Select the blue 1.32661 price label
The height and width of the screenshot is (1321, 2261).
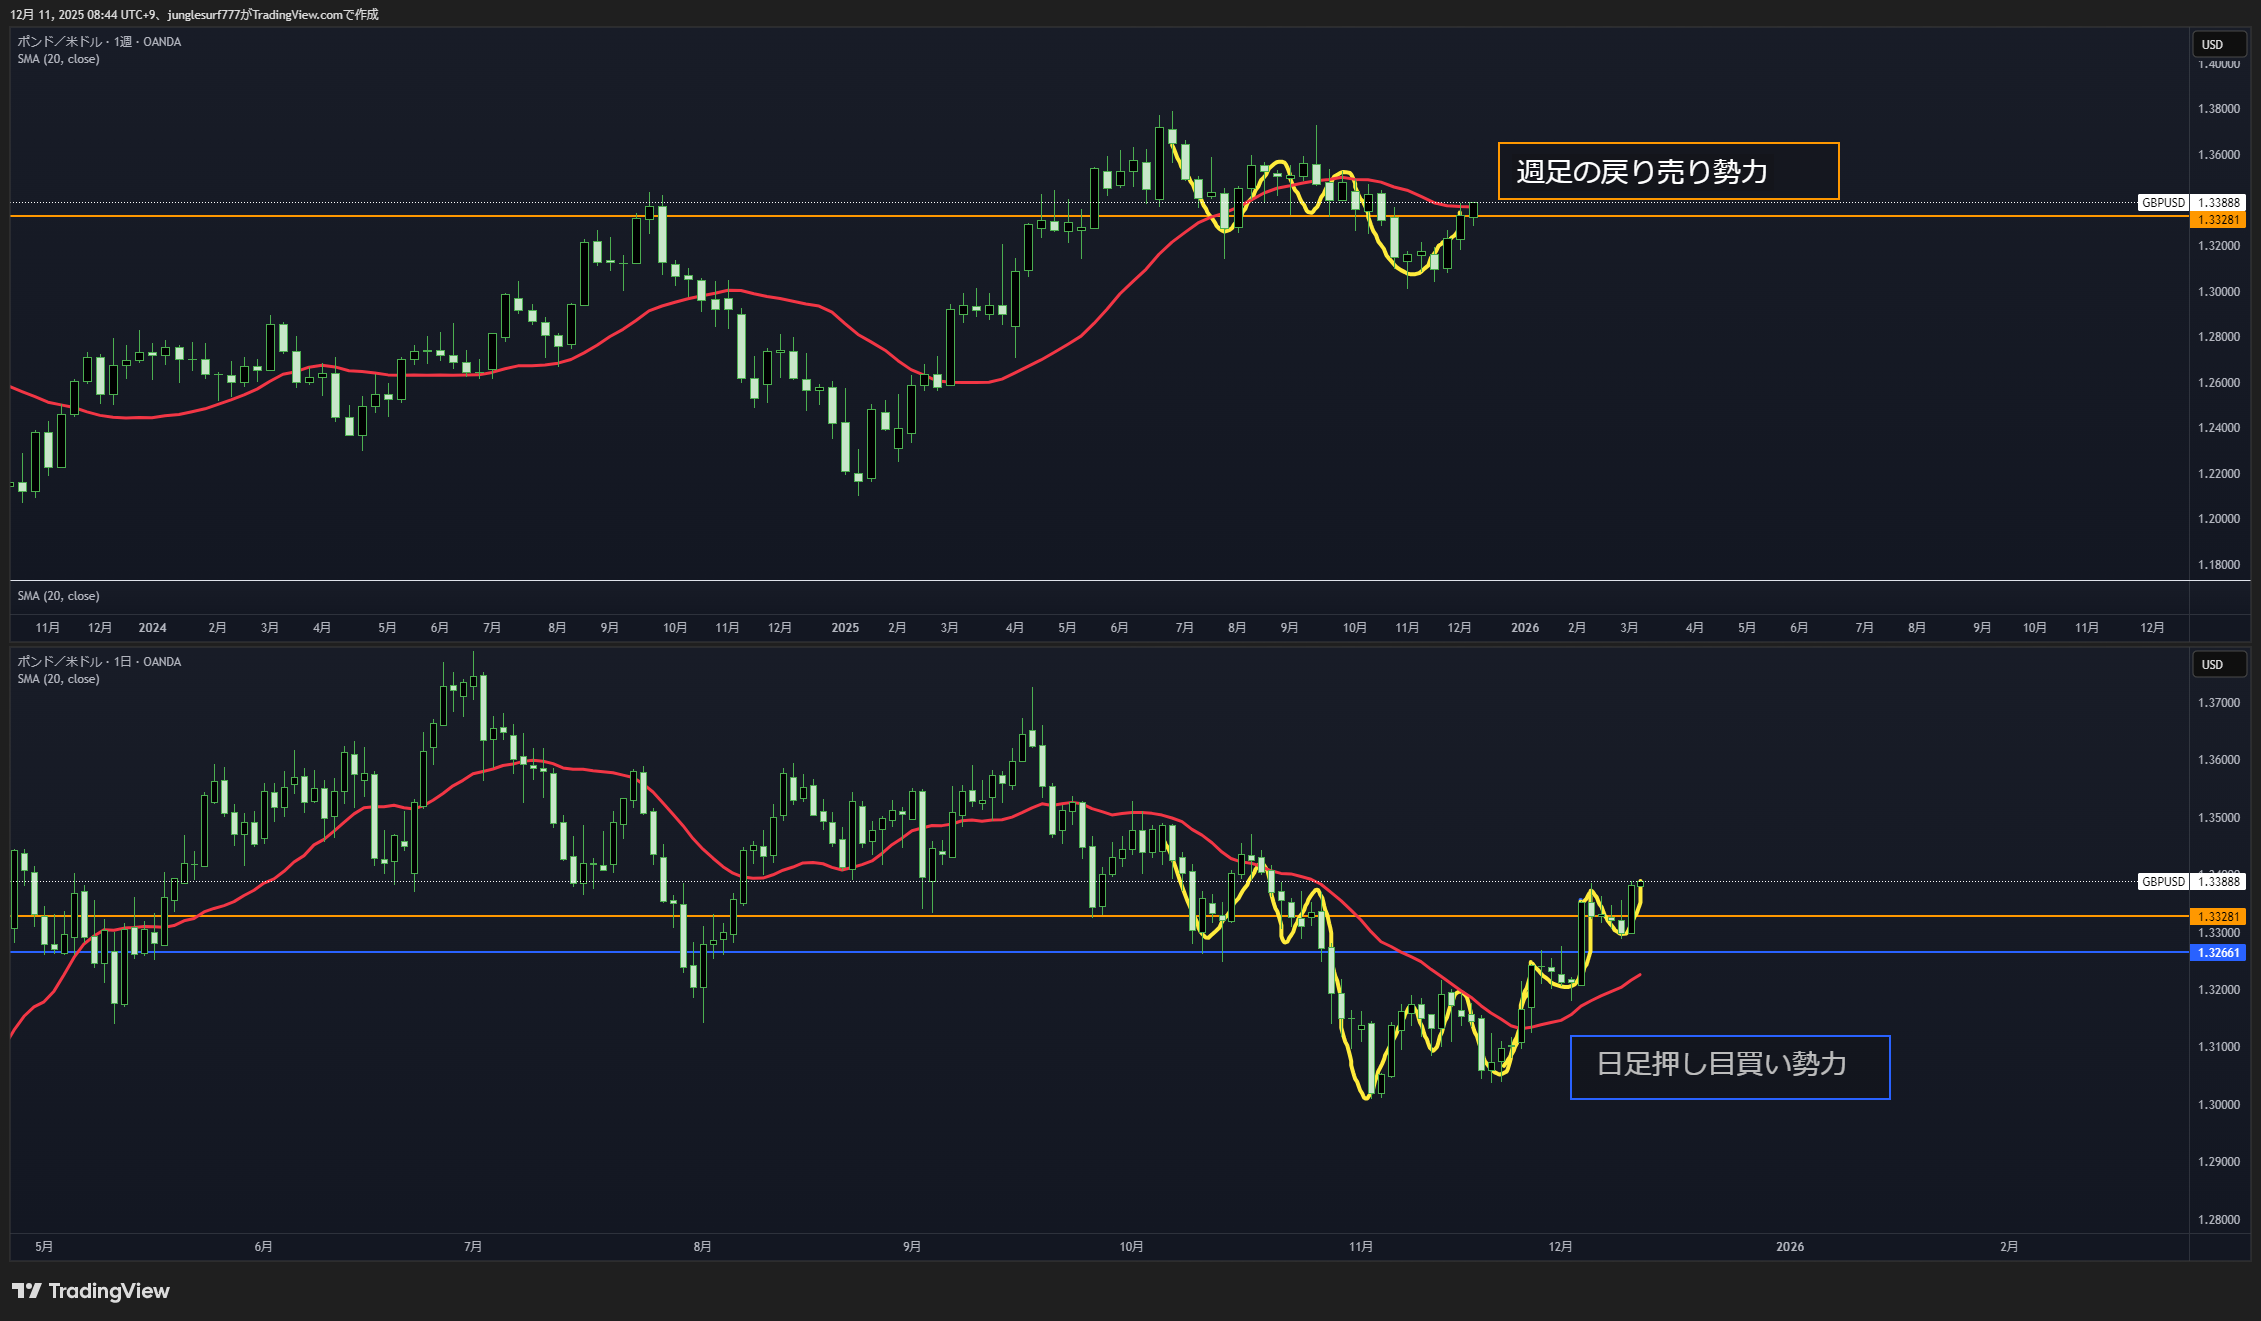2218,952
